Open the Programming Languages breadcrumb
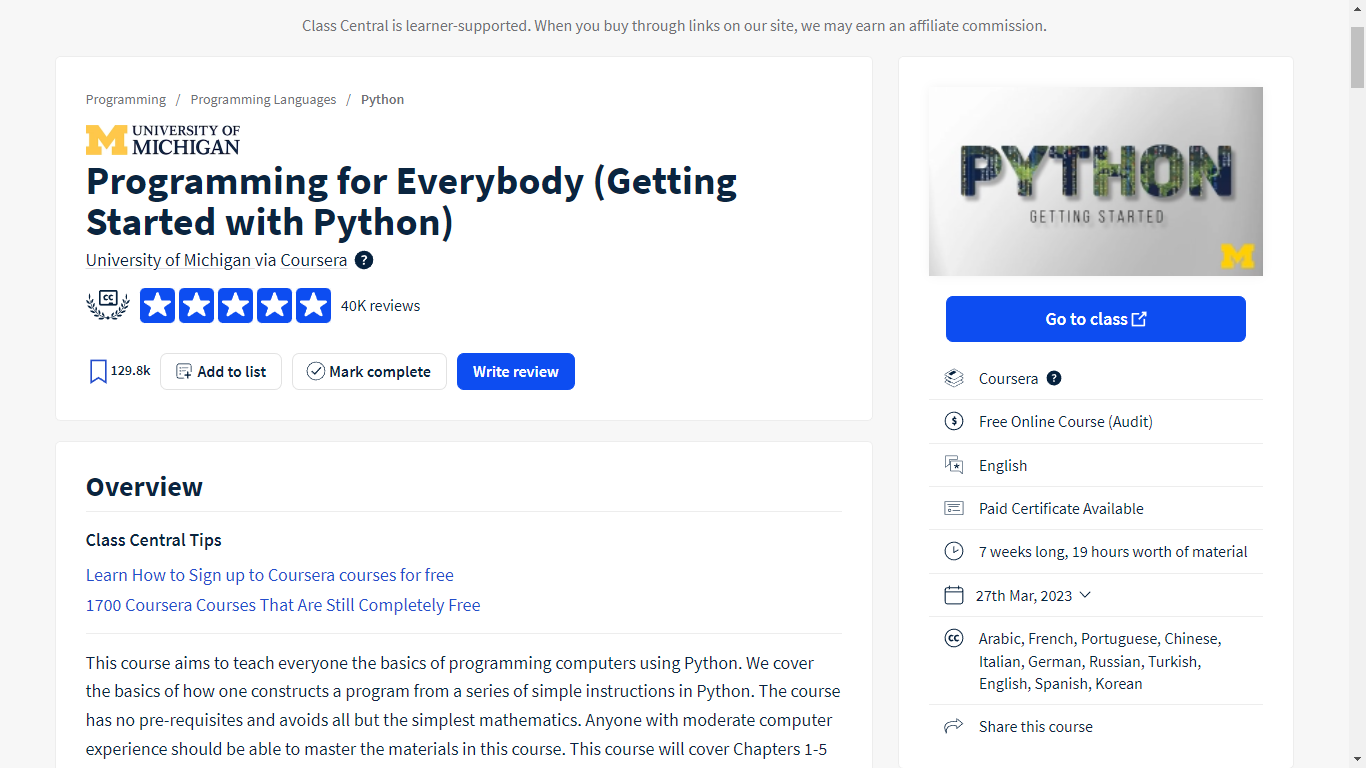The image size is (1366, 768). coord(263,100)
